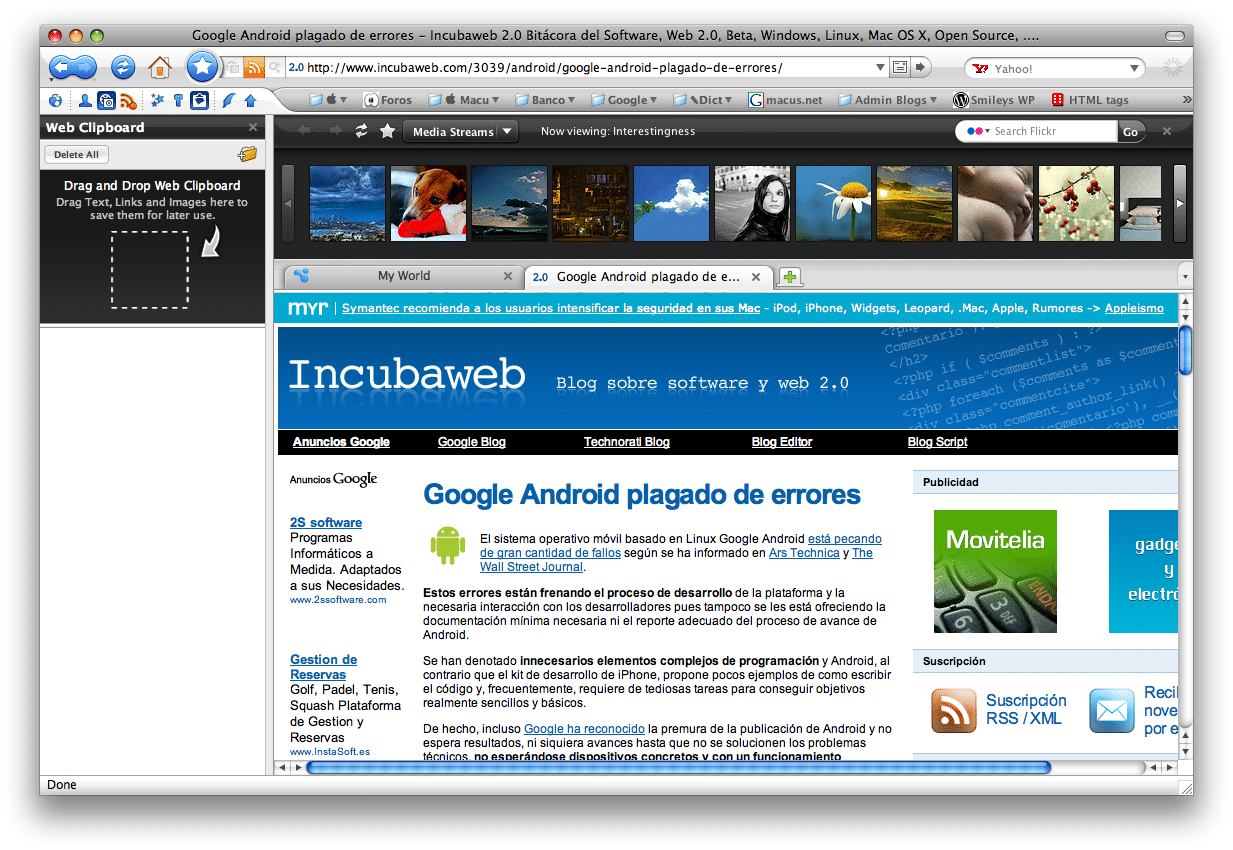Screen dimensions: 1233x850
Task: Show more bookmarks with the double chevron
Action: (x=1187, y=100)
